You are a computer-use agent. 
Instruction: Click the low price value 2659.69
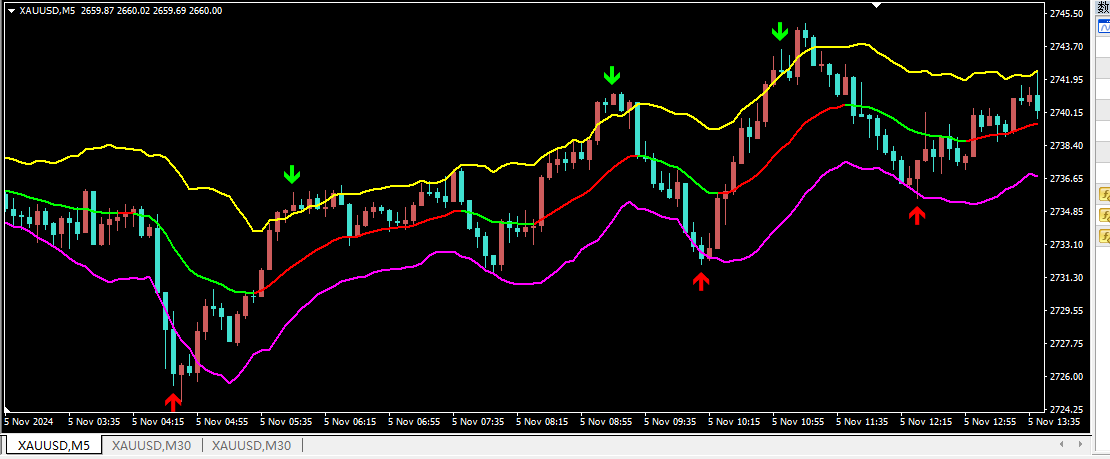[x=170, y=11]
